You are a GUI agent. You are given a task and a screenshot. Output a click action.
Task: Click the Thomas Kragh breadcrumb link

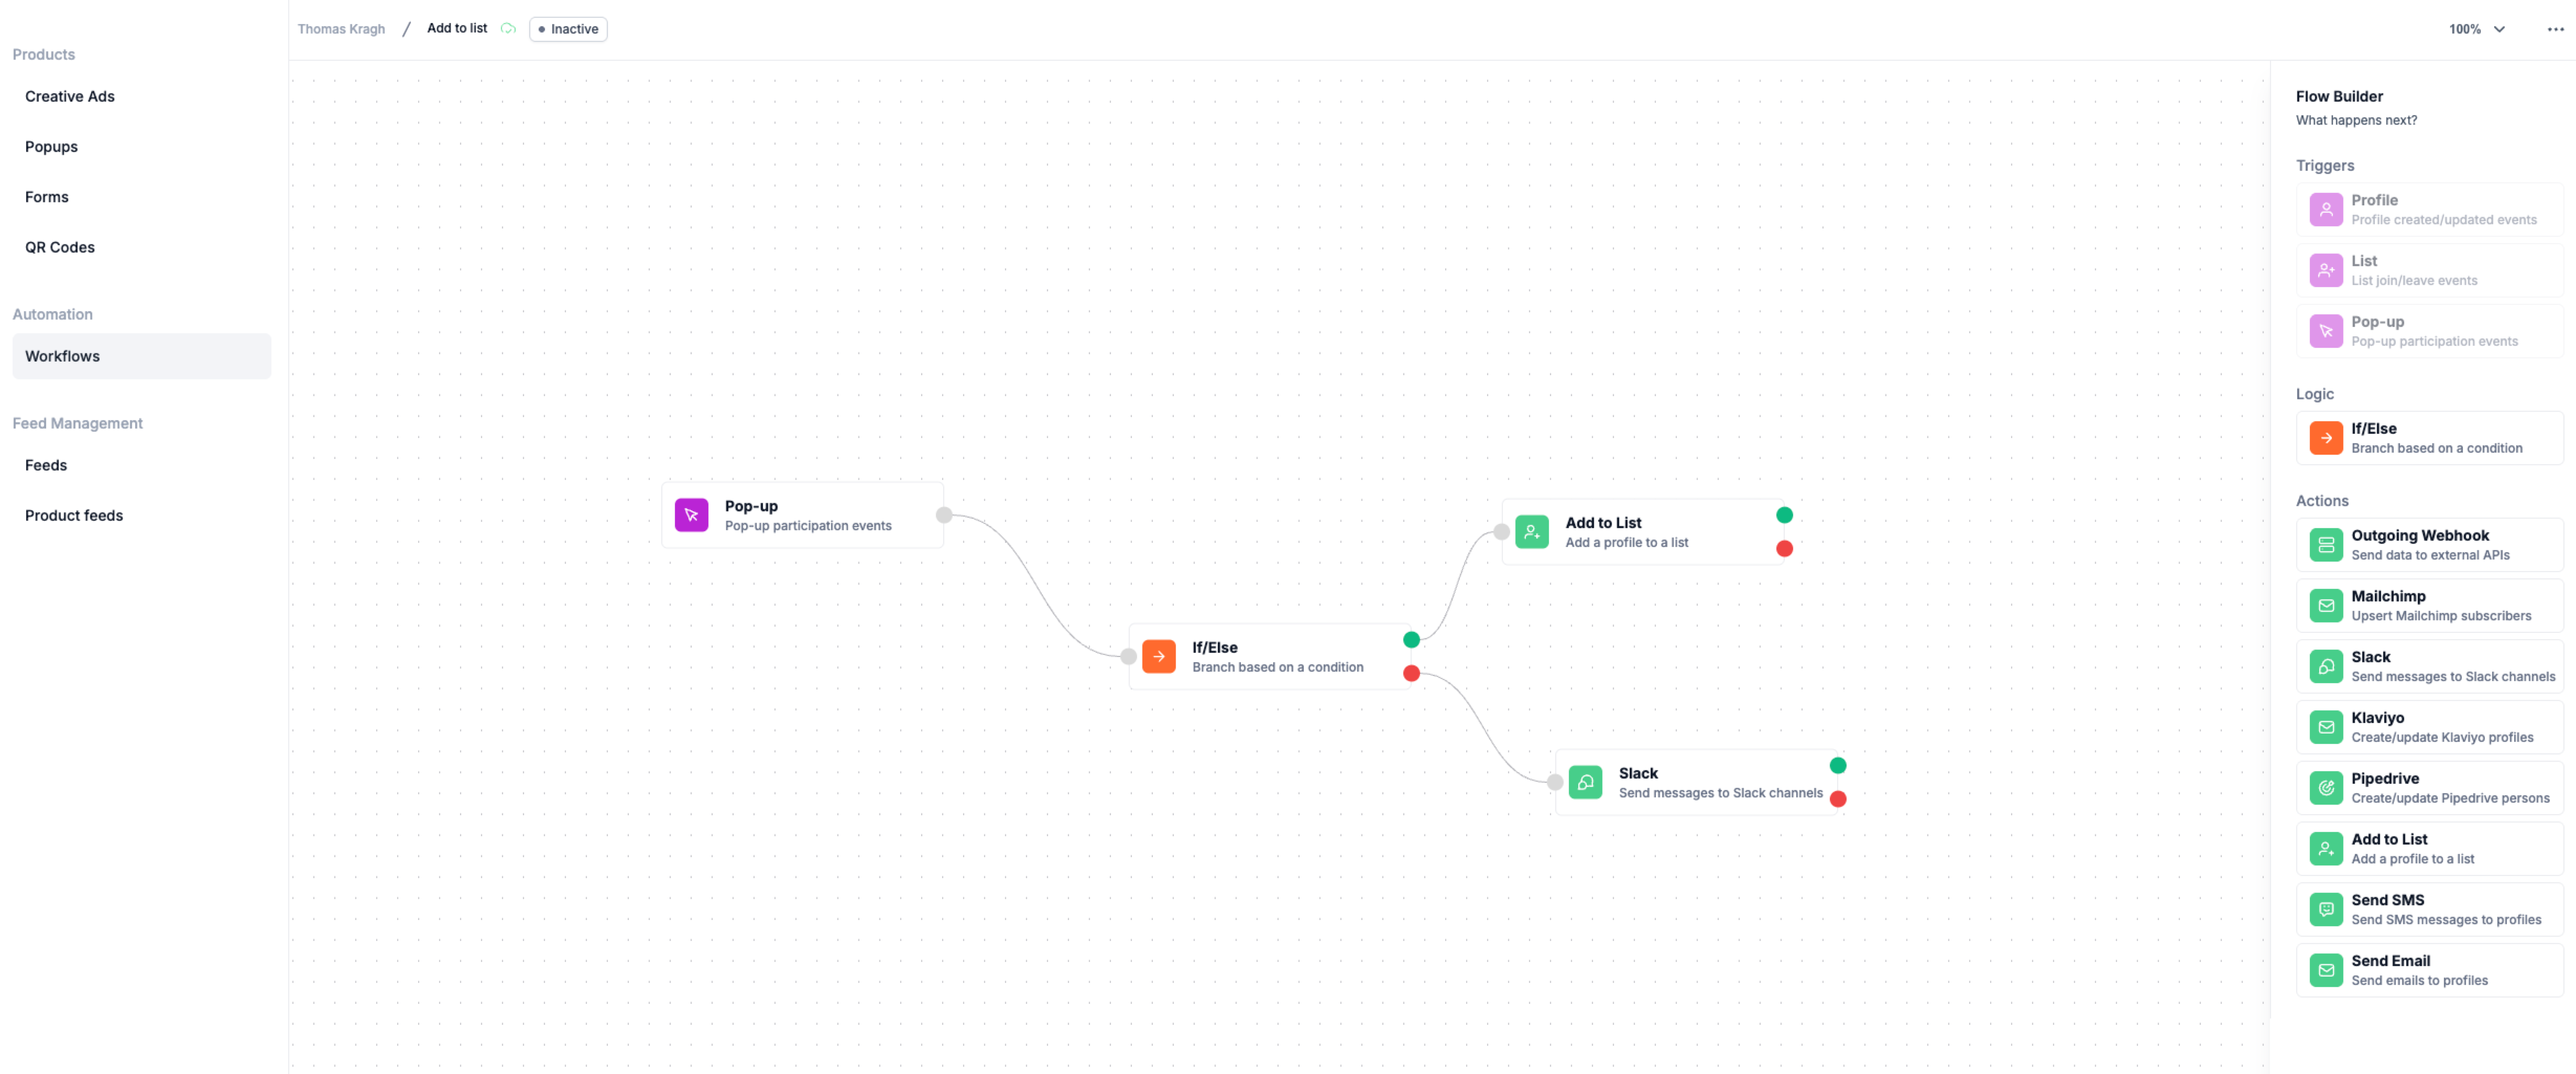click(x=341, y=29)
